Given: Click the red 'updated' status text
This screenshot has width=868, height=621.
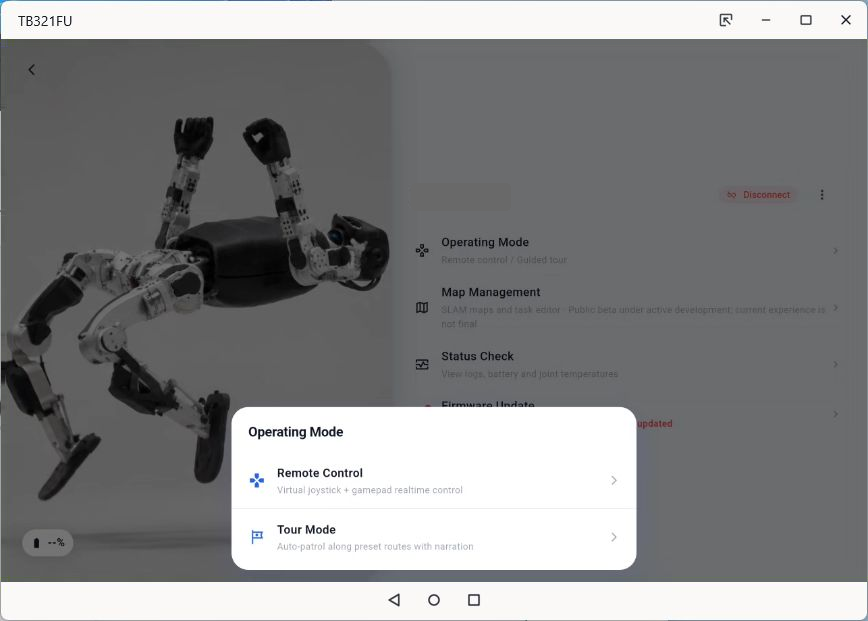Looking at the screenshot, I should [655, 423].
